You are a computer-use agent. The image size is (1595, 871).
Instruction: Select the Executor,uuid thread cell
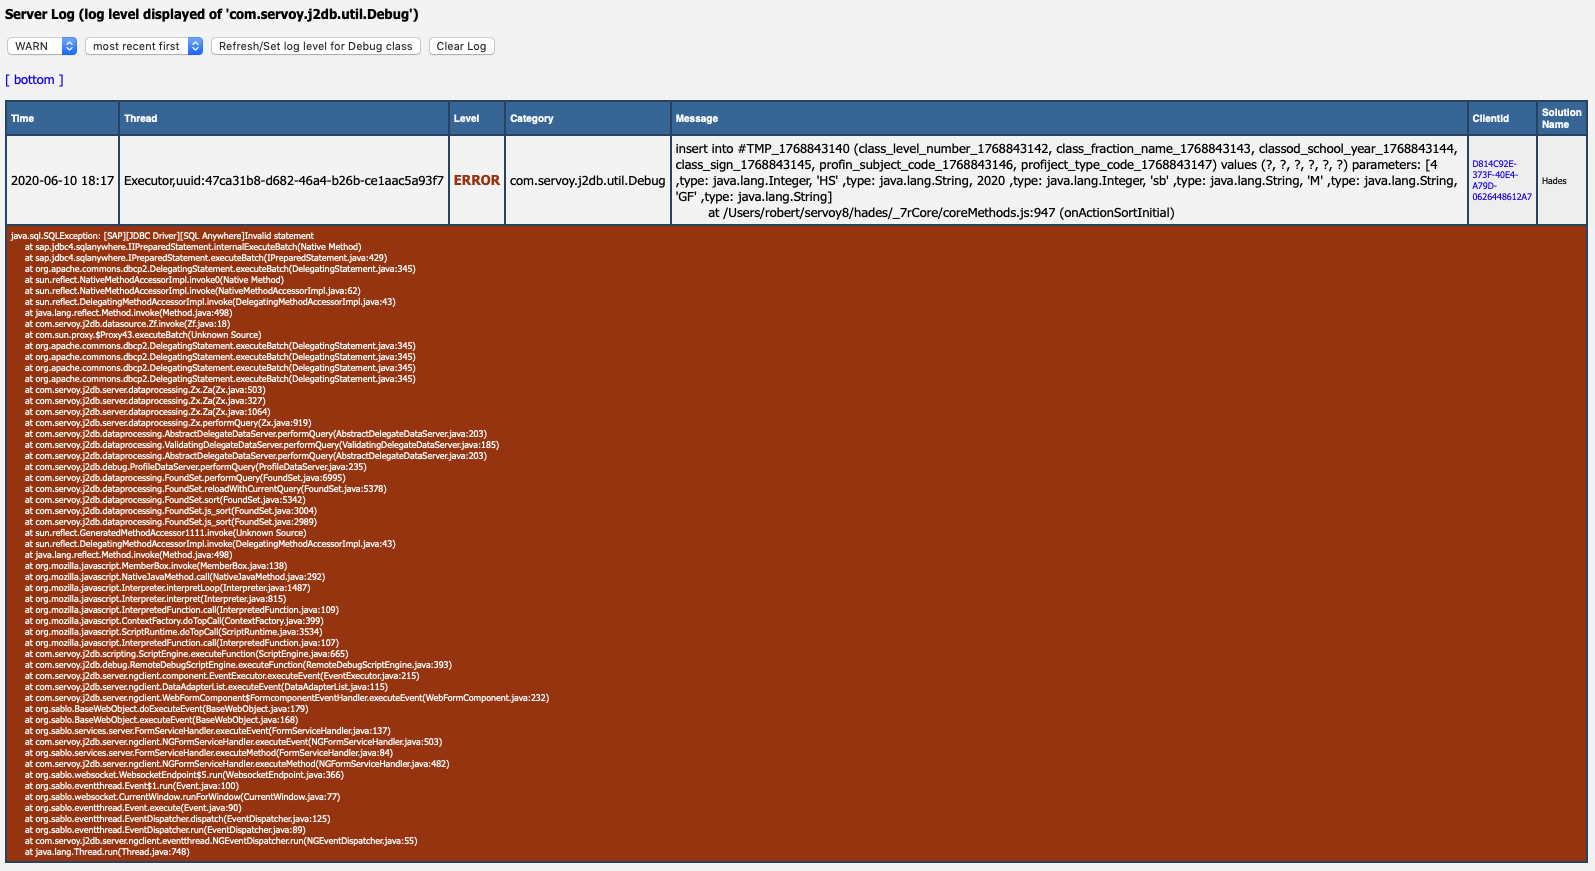point(284,181)
